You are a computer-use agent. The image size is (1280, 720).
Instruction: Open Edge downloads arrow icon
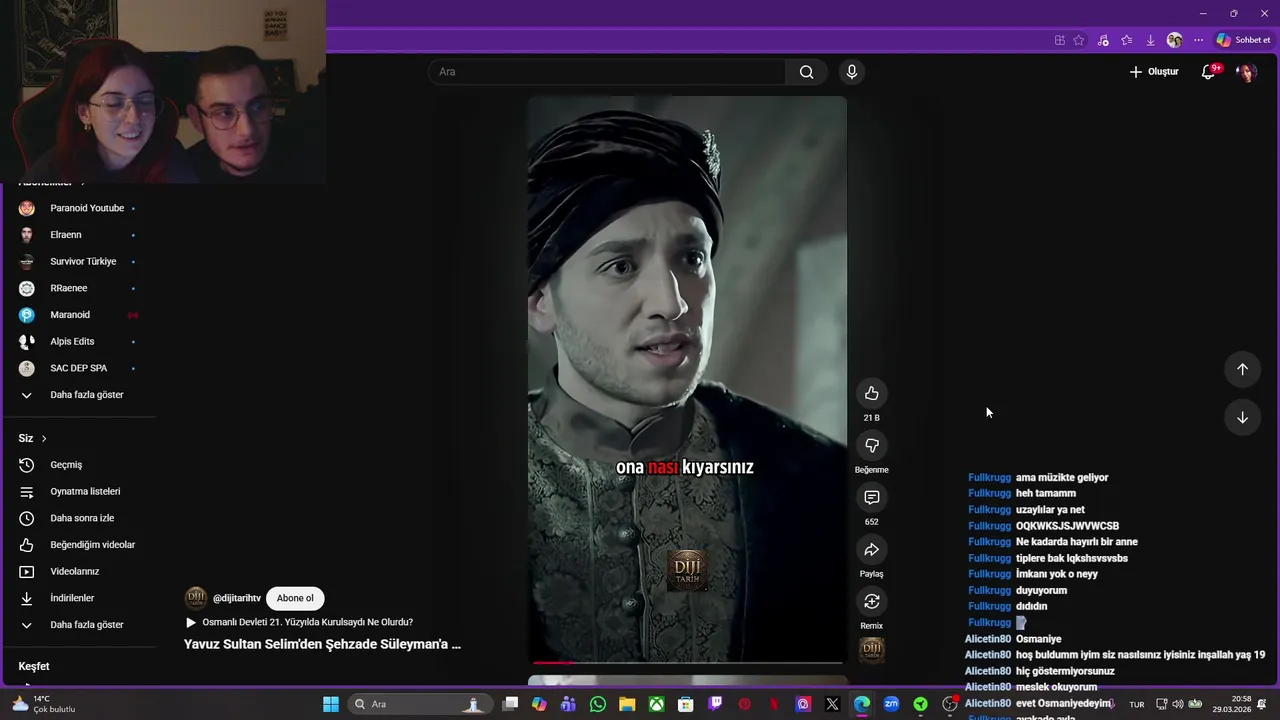tap(1151, 40)
